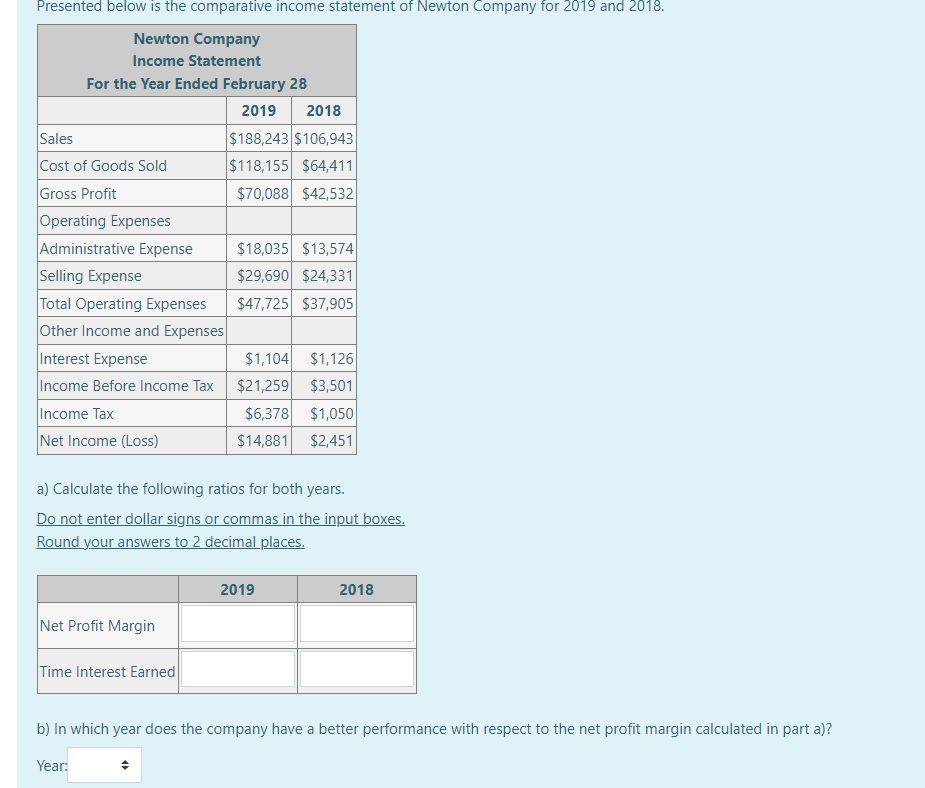Viewport: 925px width, 788px height.
Task: Select the 2019 header in the ratio table
Action: (x=237, y=589)
